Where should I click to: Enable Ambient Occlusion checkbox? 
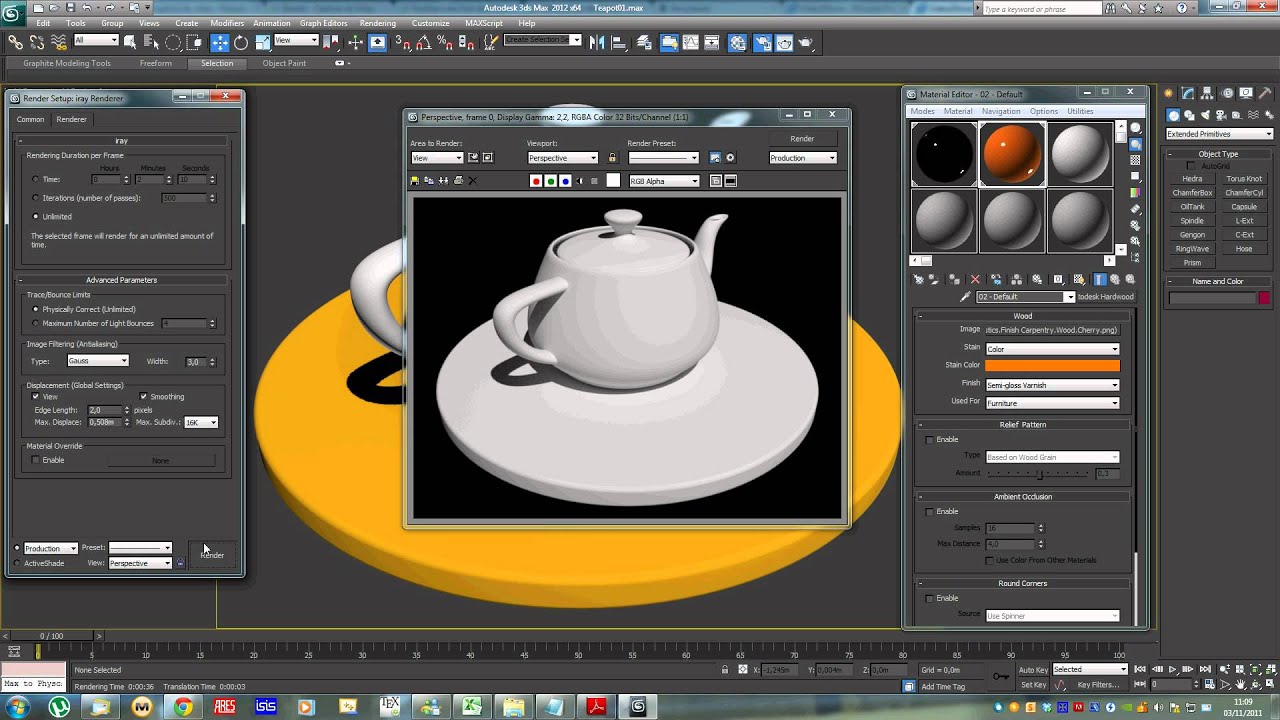click(x=930, y=512)
